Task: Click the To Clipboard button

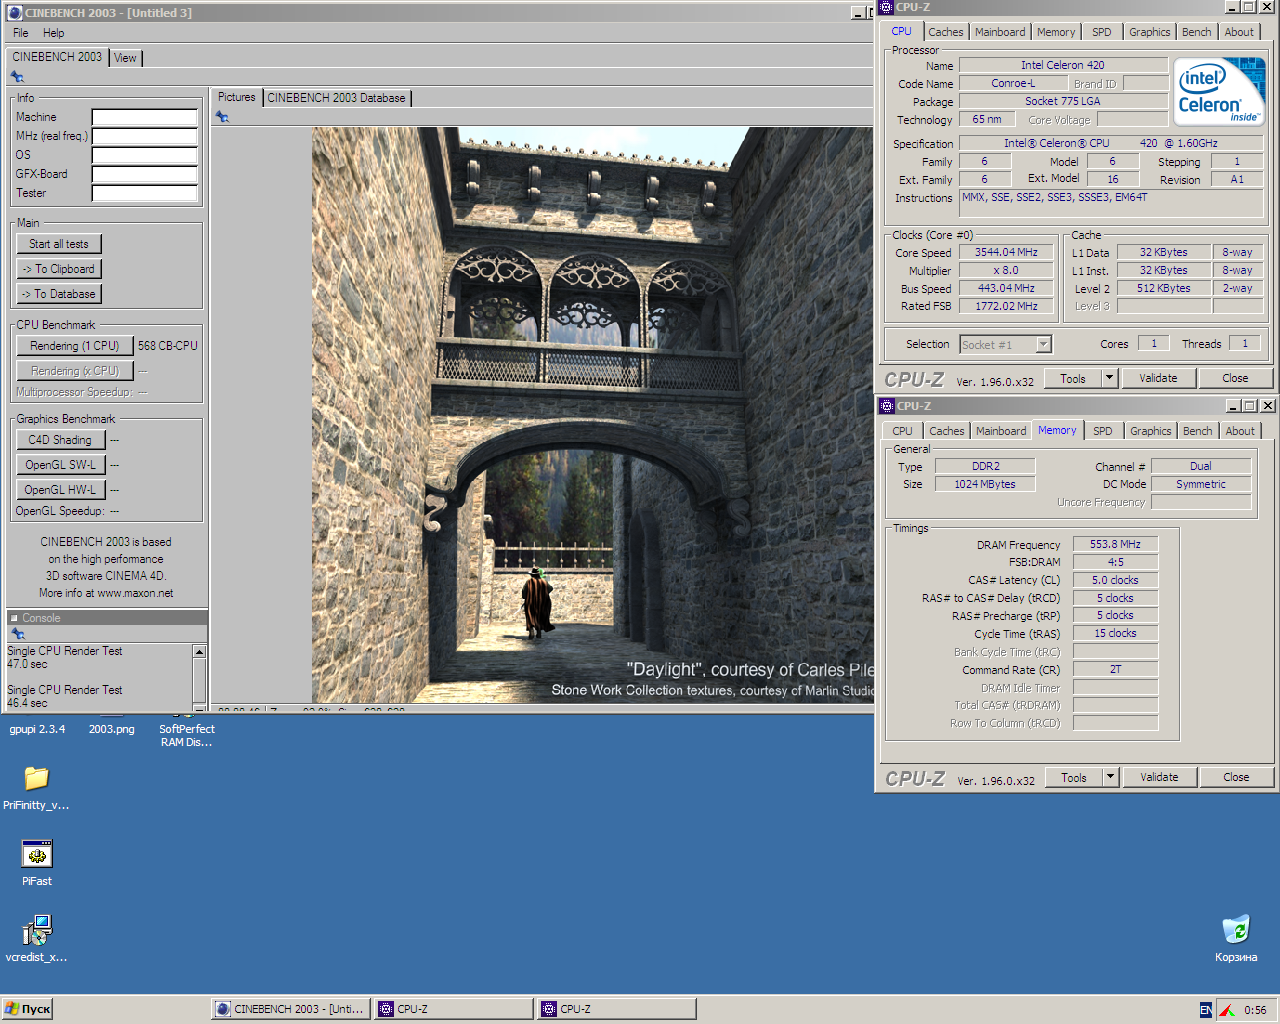Action: pyautogui.click(x=59, y=269)
